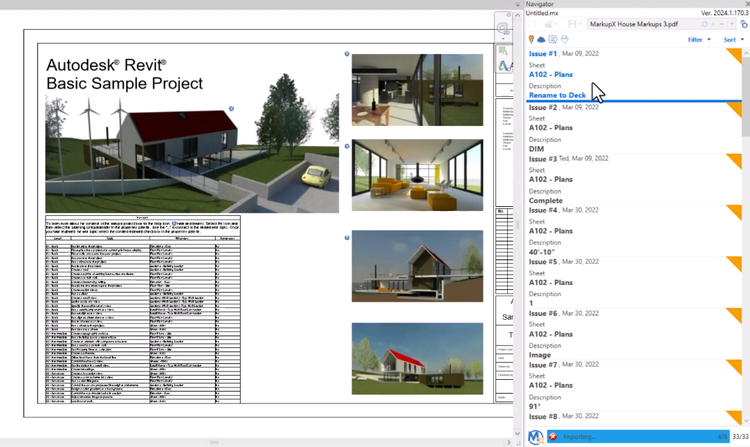This screenshot has height=447, width=750.
Task: Click the settings icon at Navigator top right
Action: pos(744,24)
